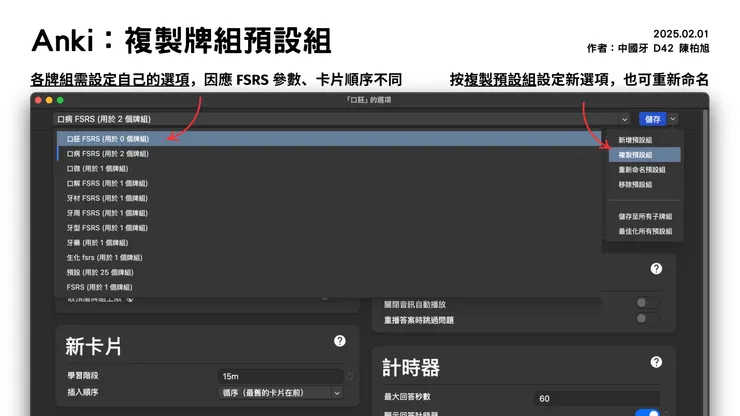Choose 複製預設組 from menu
Image resolution: width=740 pixels, height=416 pixels.
(645, 155)
